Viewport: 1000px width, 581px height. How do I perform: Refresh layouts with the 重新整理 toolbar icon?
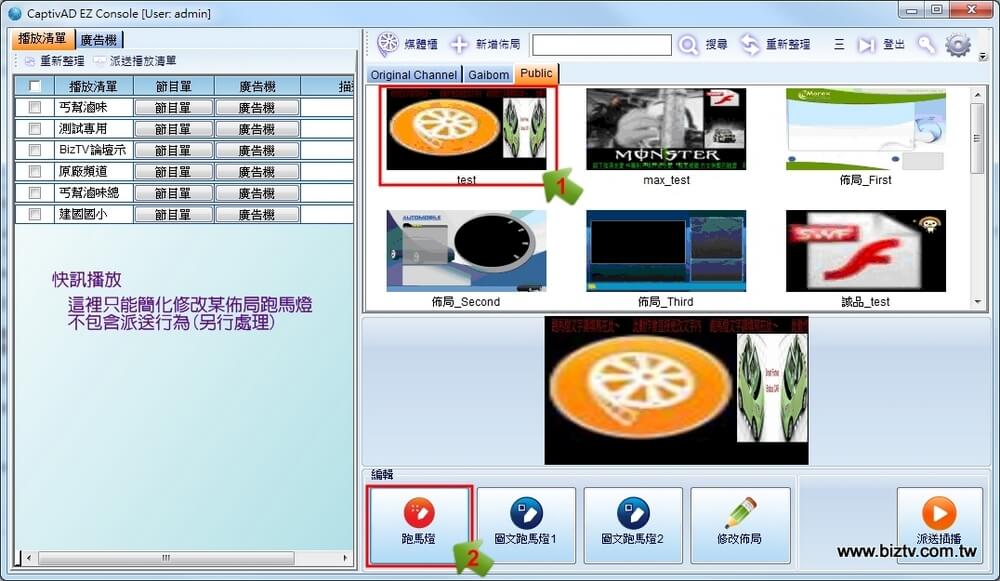pos(750,45)
